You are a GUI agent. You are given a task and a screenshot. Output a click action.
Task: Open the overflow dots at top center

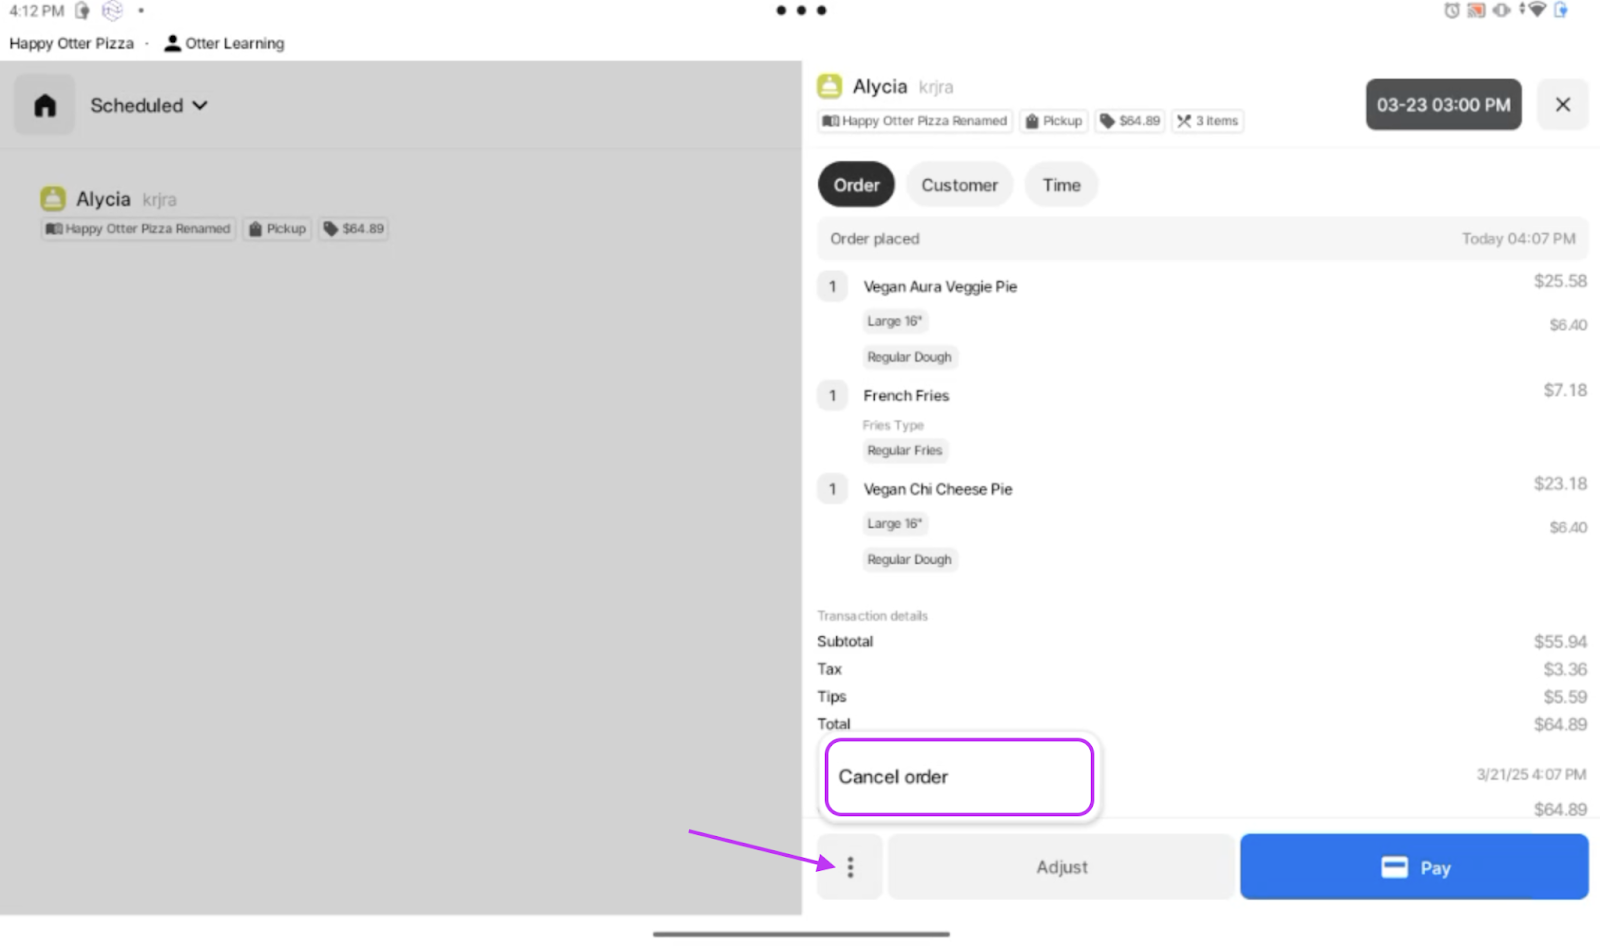tap(801, 10)
